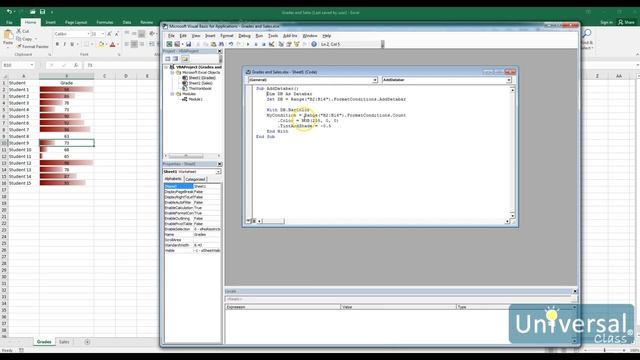Collapse the Modules folder node
This screenshot has height=360, width=640.
(x=173, y=94)
